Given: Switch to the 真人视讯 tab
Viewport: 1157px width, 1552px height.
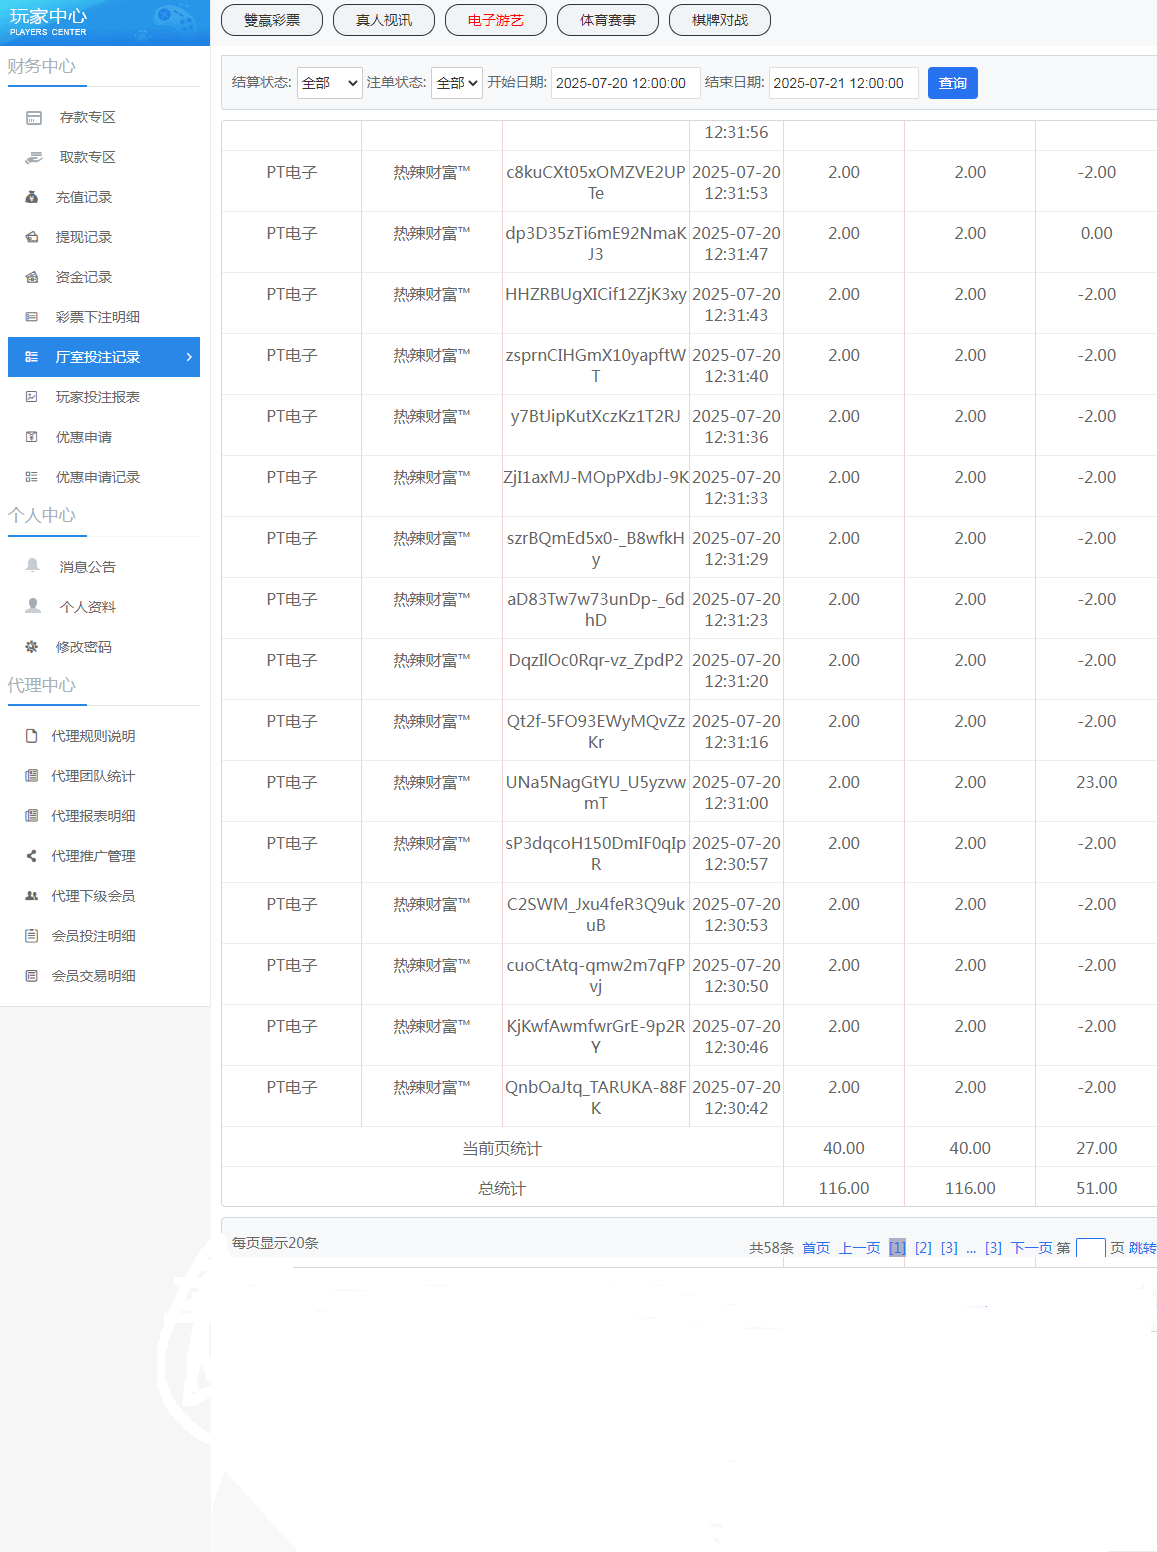Looking at the screenshot, I should [384, 20].
